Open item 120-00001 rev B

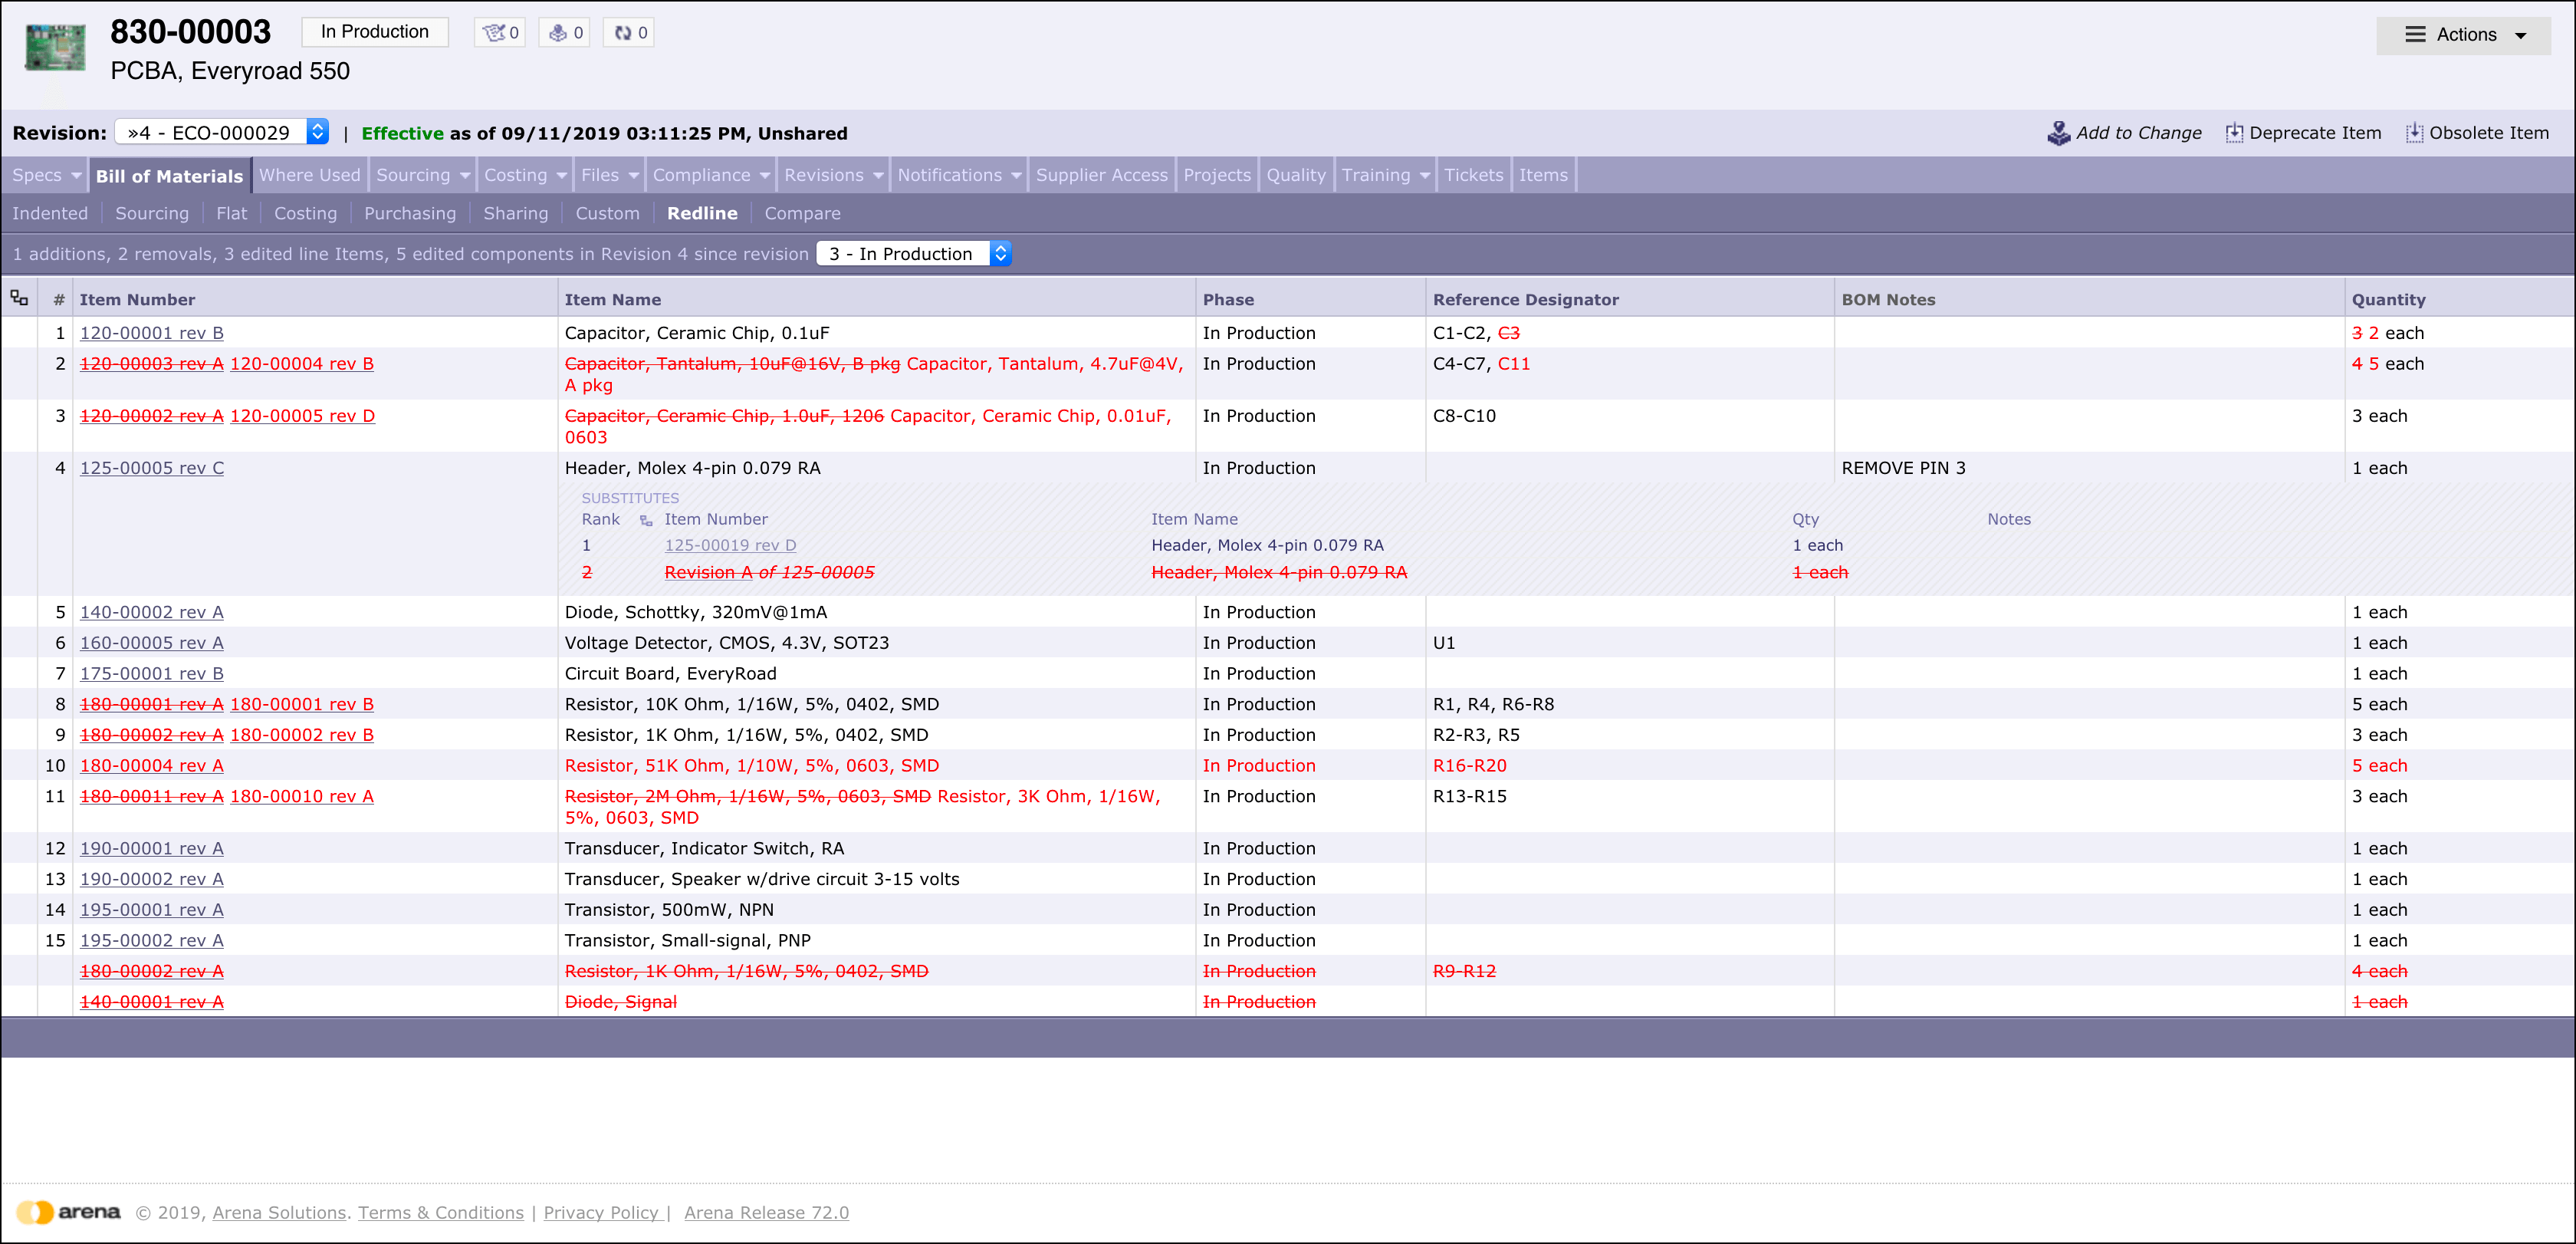152,333
